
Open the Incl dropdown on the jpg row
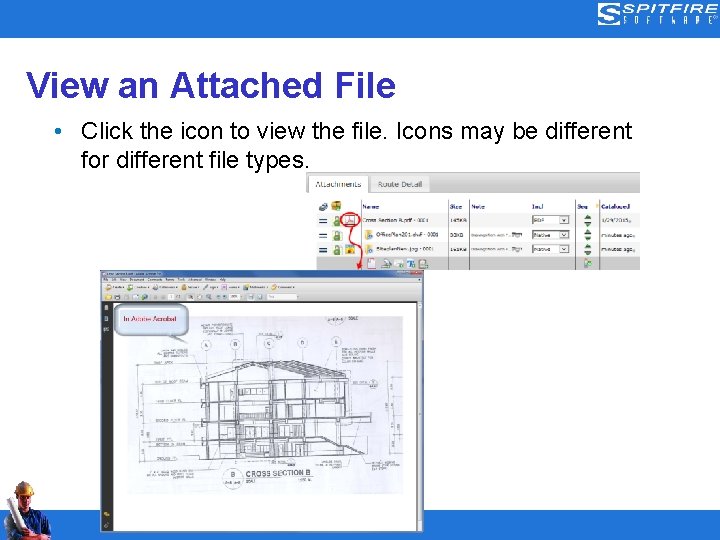point(551,249)
